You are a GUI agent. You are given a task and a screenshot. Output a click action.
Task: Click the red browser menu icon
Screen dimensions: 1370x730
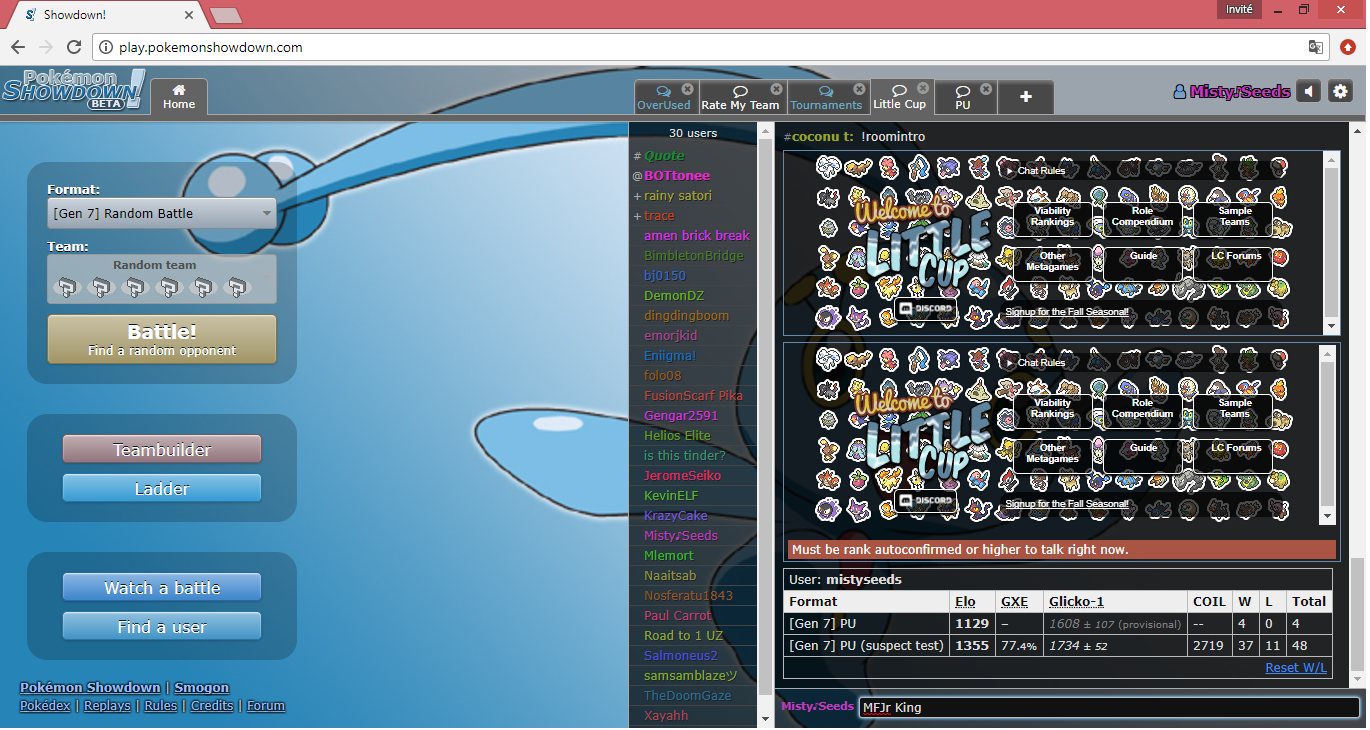[1348, 47]
